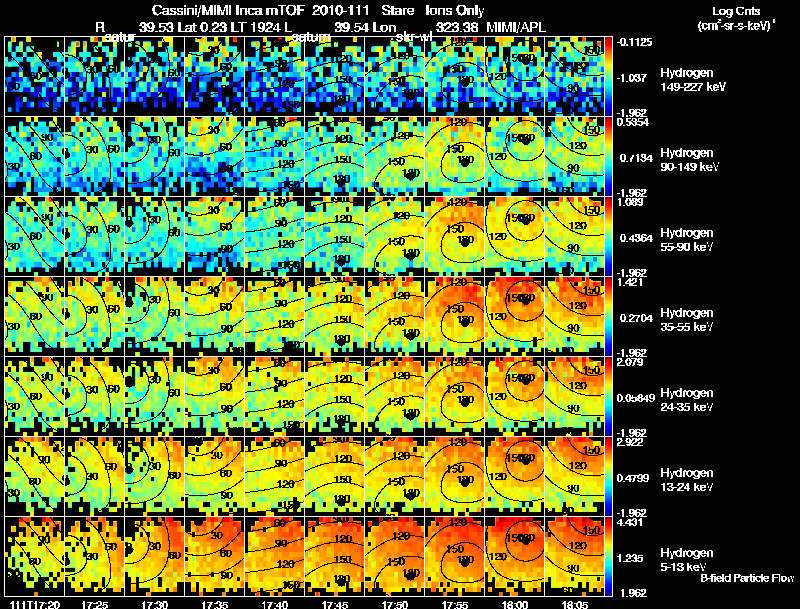Select the 0.7134 color scale value
Viewport: 800px width, 609px height.
[x=636, y=158]
